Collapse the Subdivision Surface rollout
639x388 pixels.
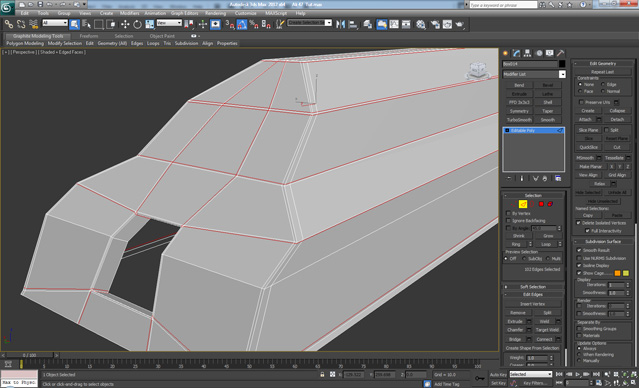point(603,242)
